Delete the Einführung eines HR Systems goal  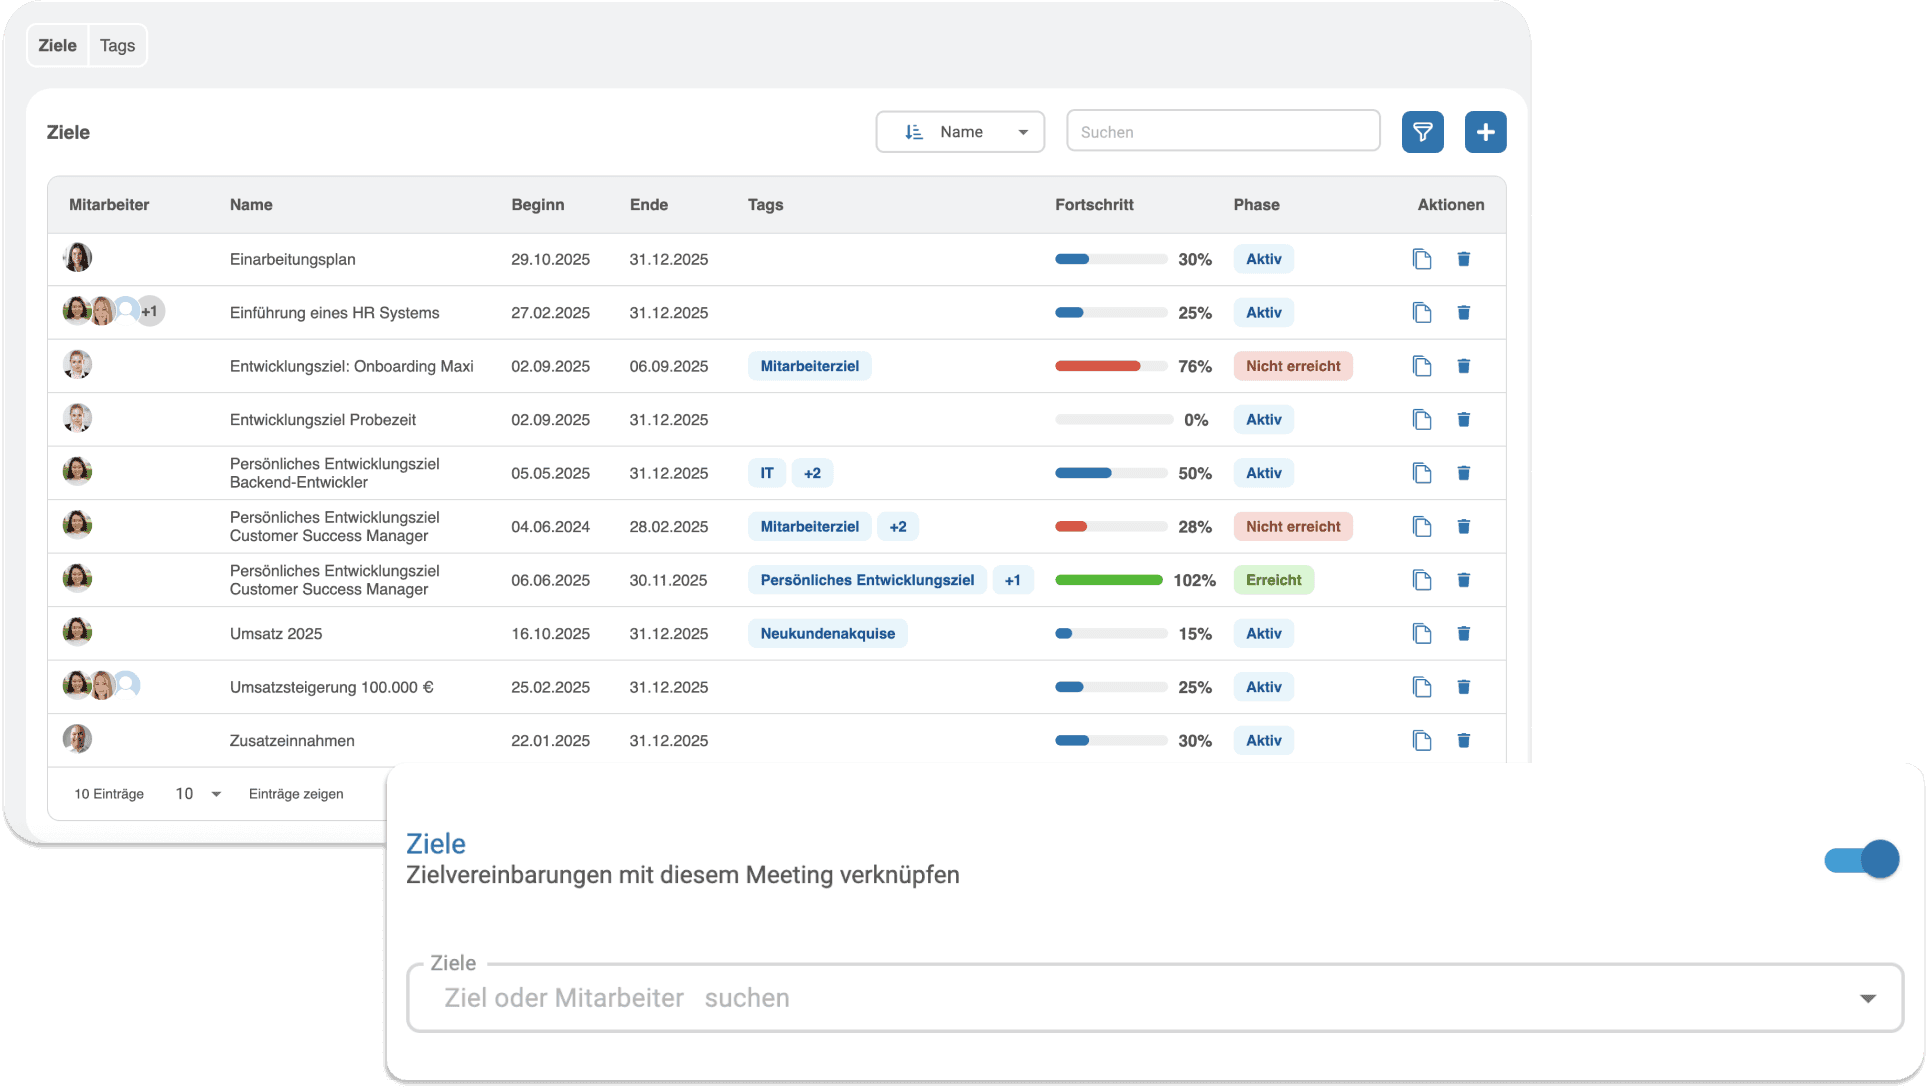tap(1463, 313)
